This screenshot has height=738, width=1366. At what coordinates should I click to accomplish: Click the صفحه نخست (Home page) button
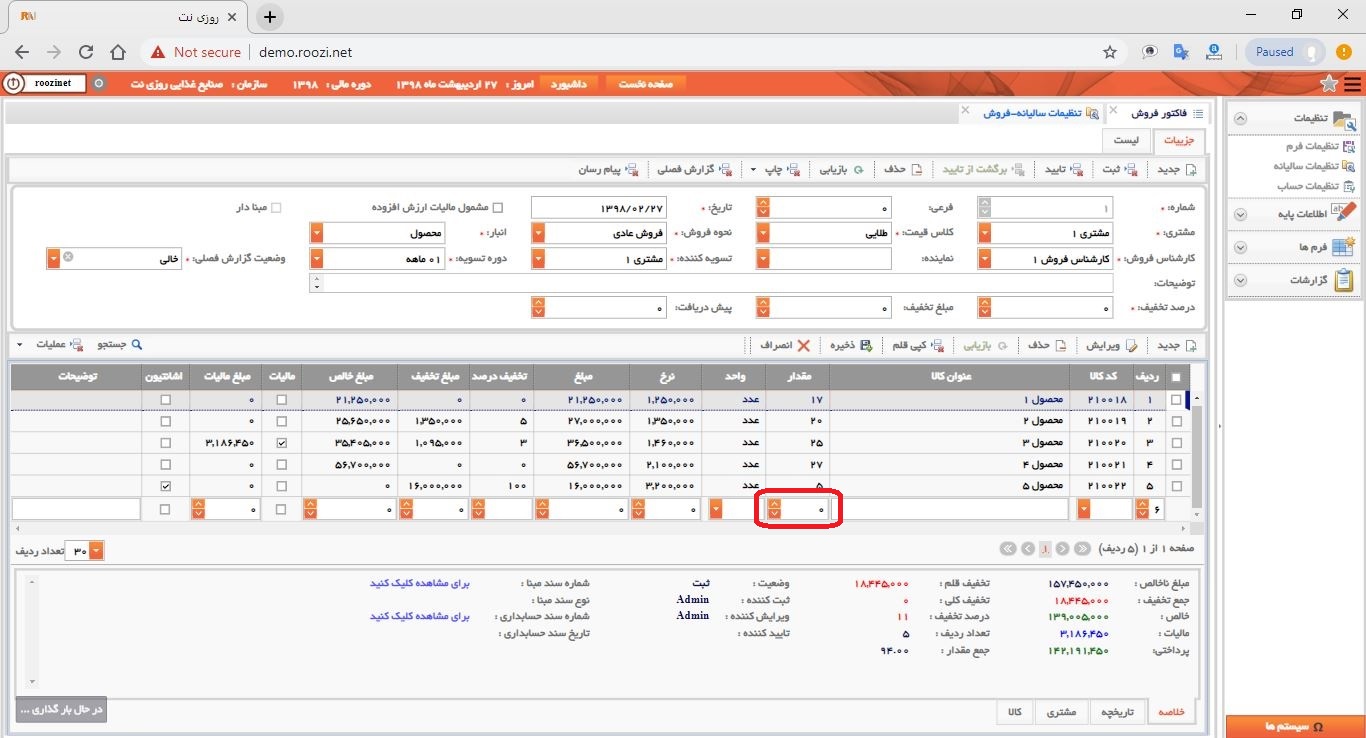646,84
